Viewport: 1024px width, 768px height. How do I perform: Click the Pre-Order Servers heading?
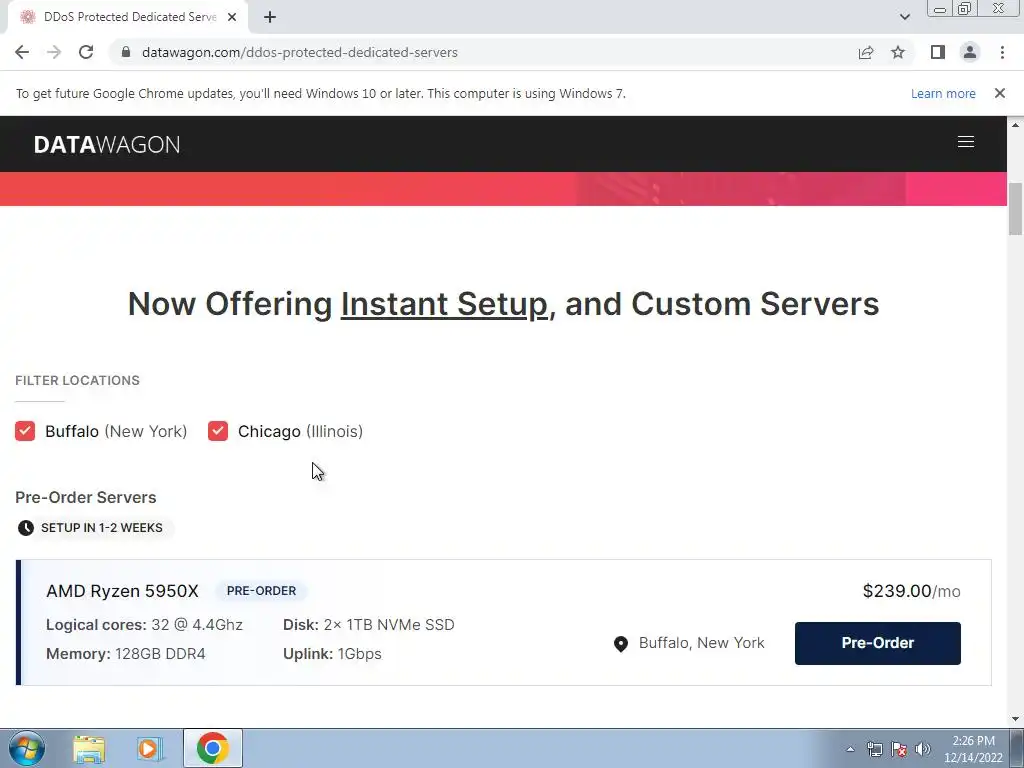tap(86, 497)
